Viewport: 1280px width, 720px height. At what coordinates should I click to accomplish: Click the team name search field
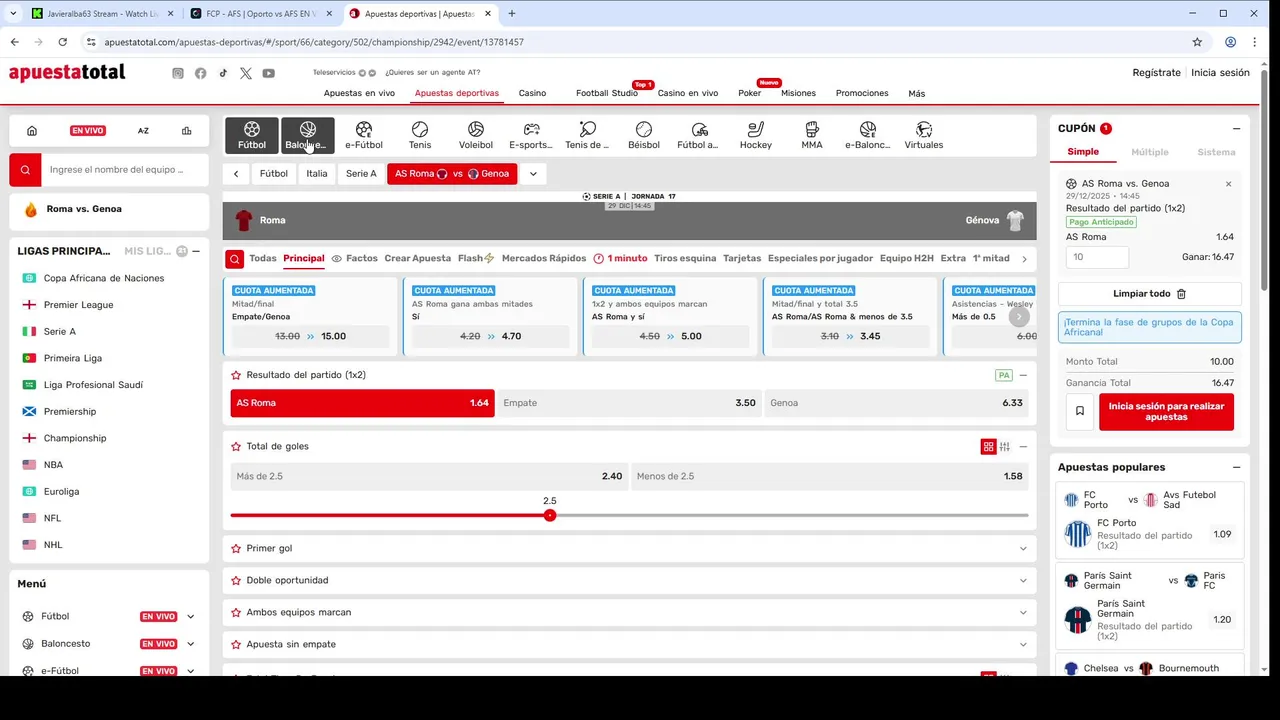125,170
